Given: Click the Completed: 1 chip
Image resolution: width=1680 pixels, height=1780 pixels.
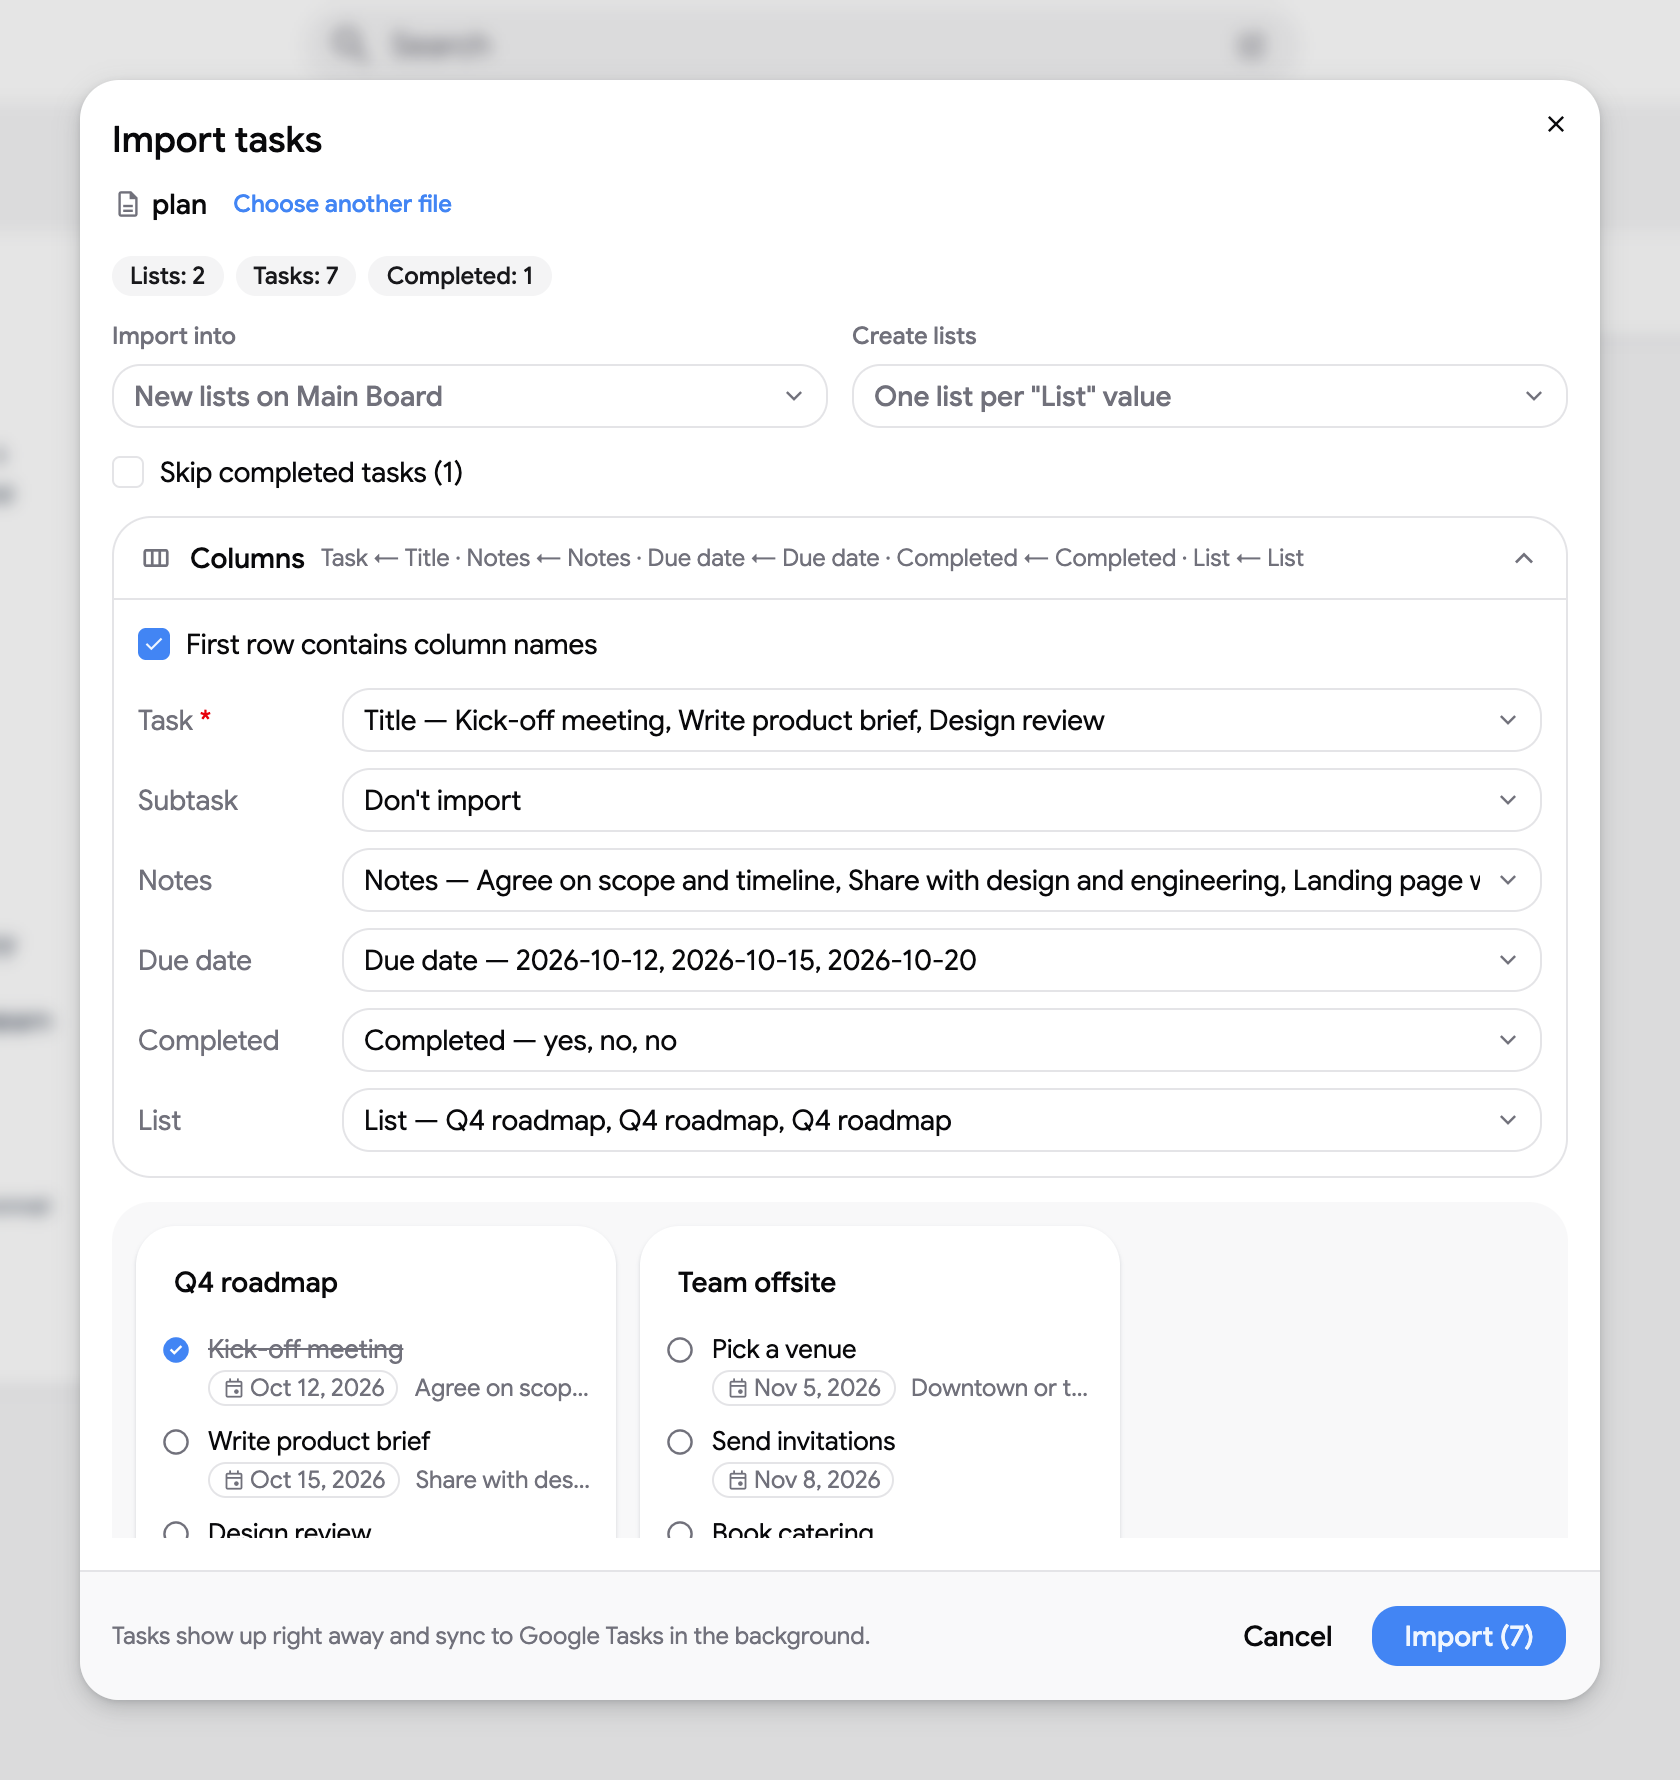Looking at the screenshot, I should [x=460, y=276].
